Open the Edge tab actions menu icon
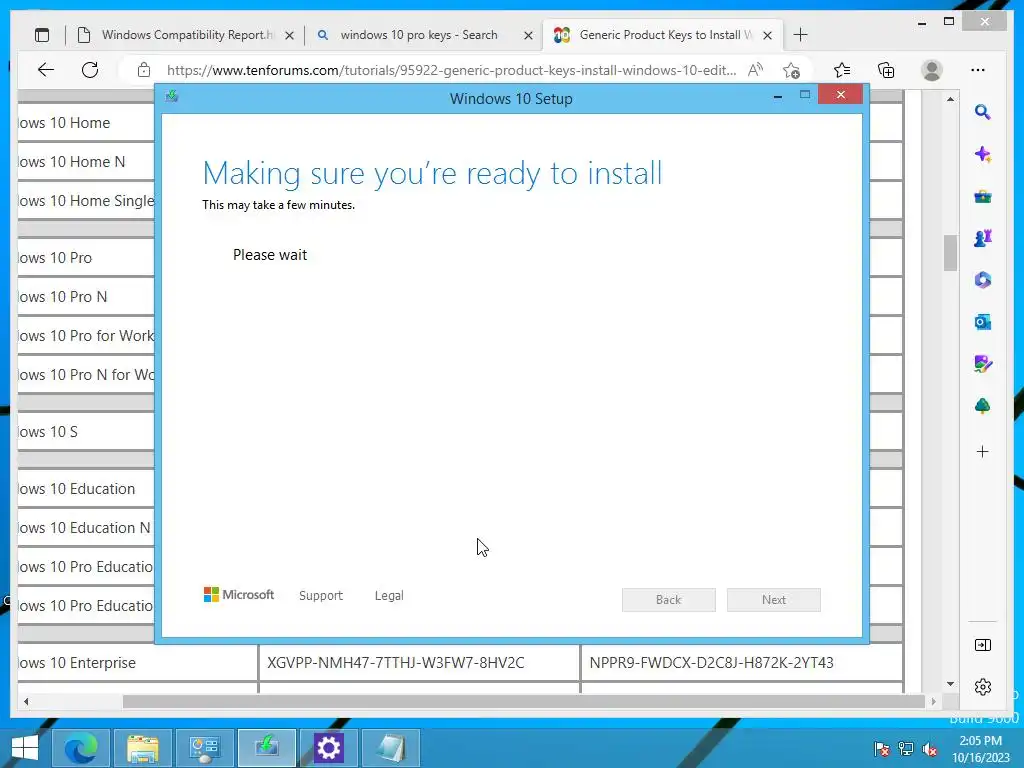Viewport: 1024px width, 768px height. pyautogui.click(x=42, y=35)
